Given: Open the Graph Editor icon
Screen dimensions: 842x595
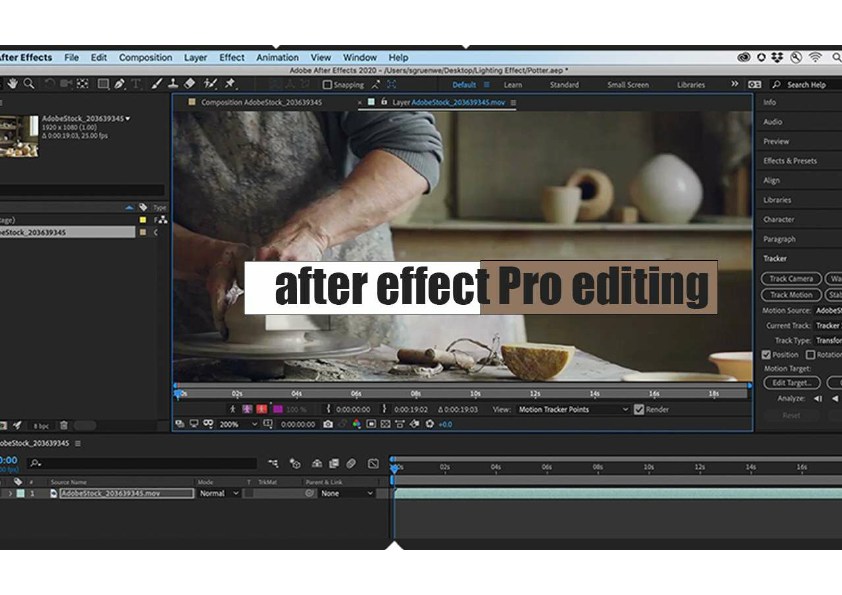Looking at the screenshot, I should (373, 463).
